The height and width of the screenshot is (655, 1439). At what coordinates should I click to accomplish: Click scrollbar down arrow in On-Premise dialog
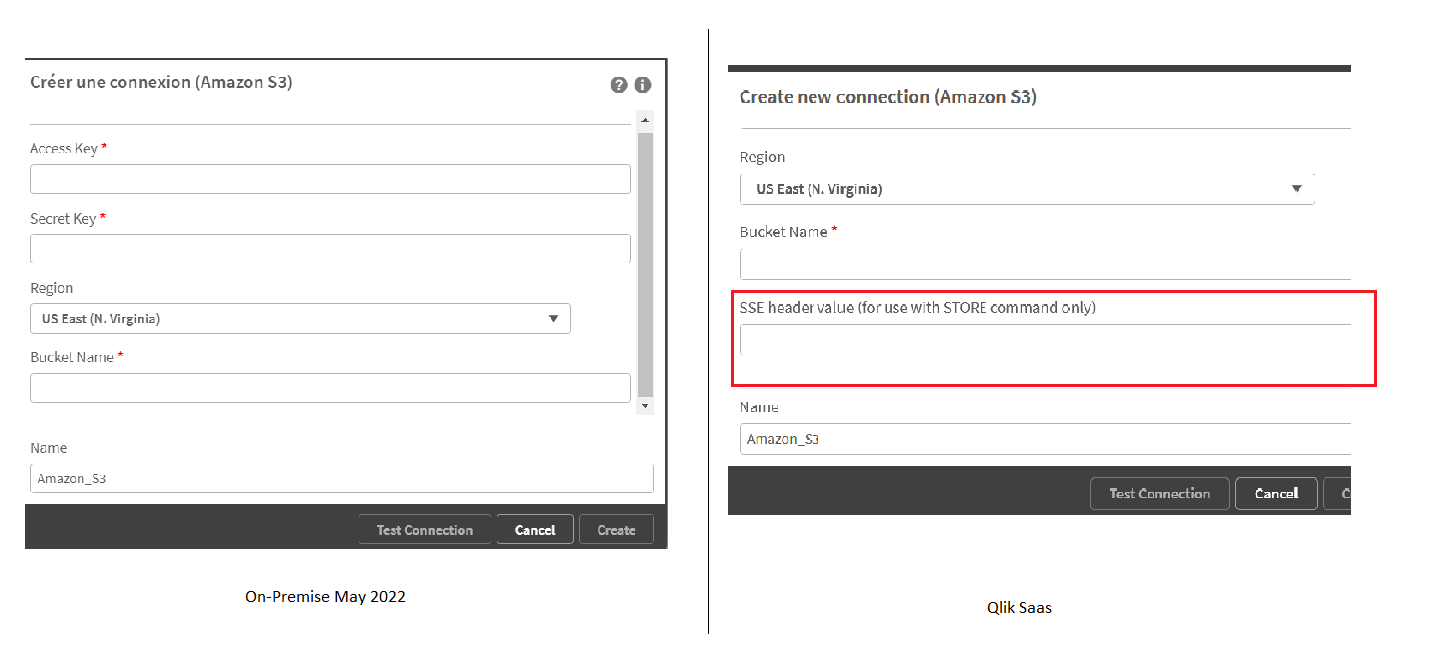pyautogui.click(x=645, y=406)
